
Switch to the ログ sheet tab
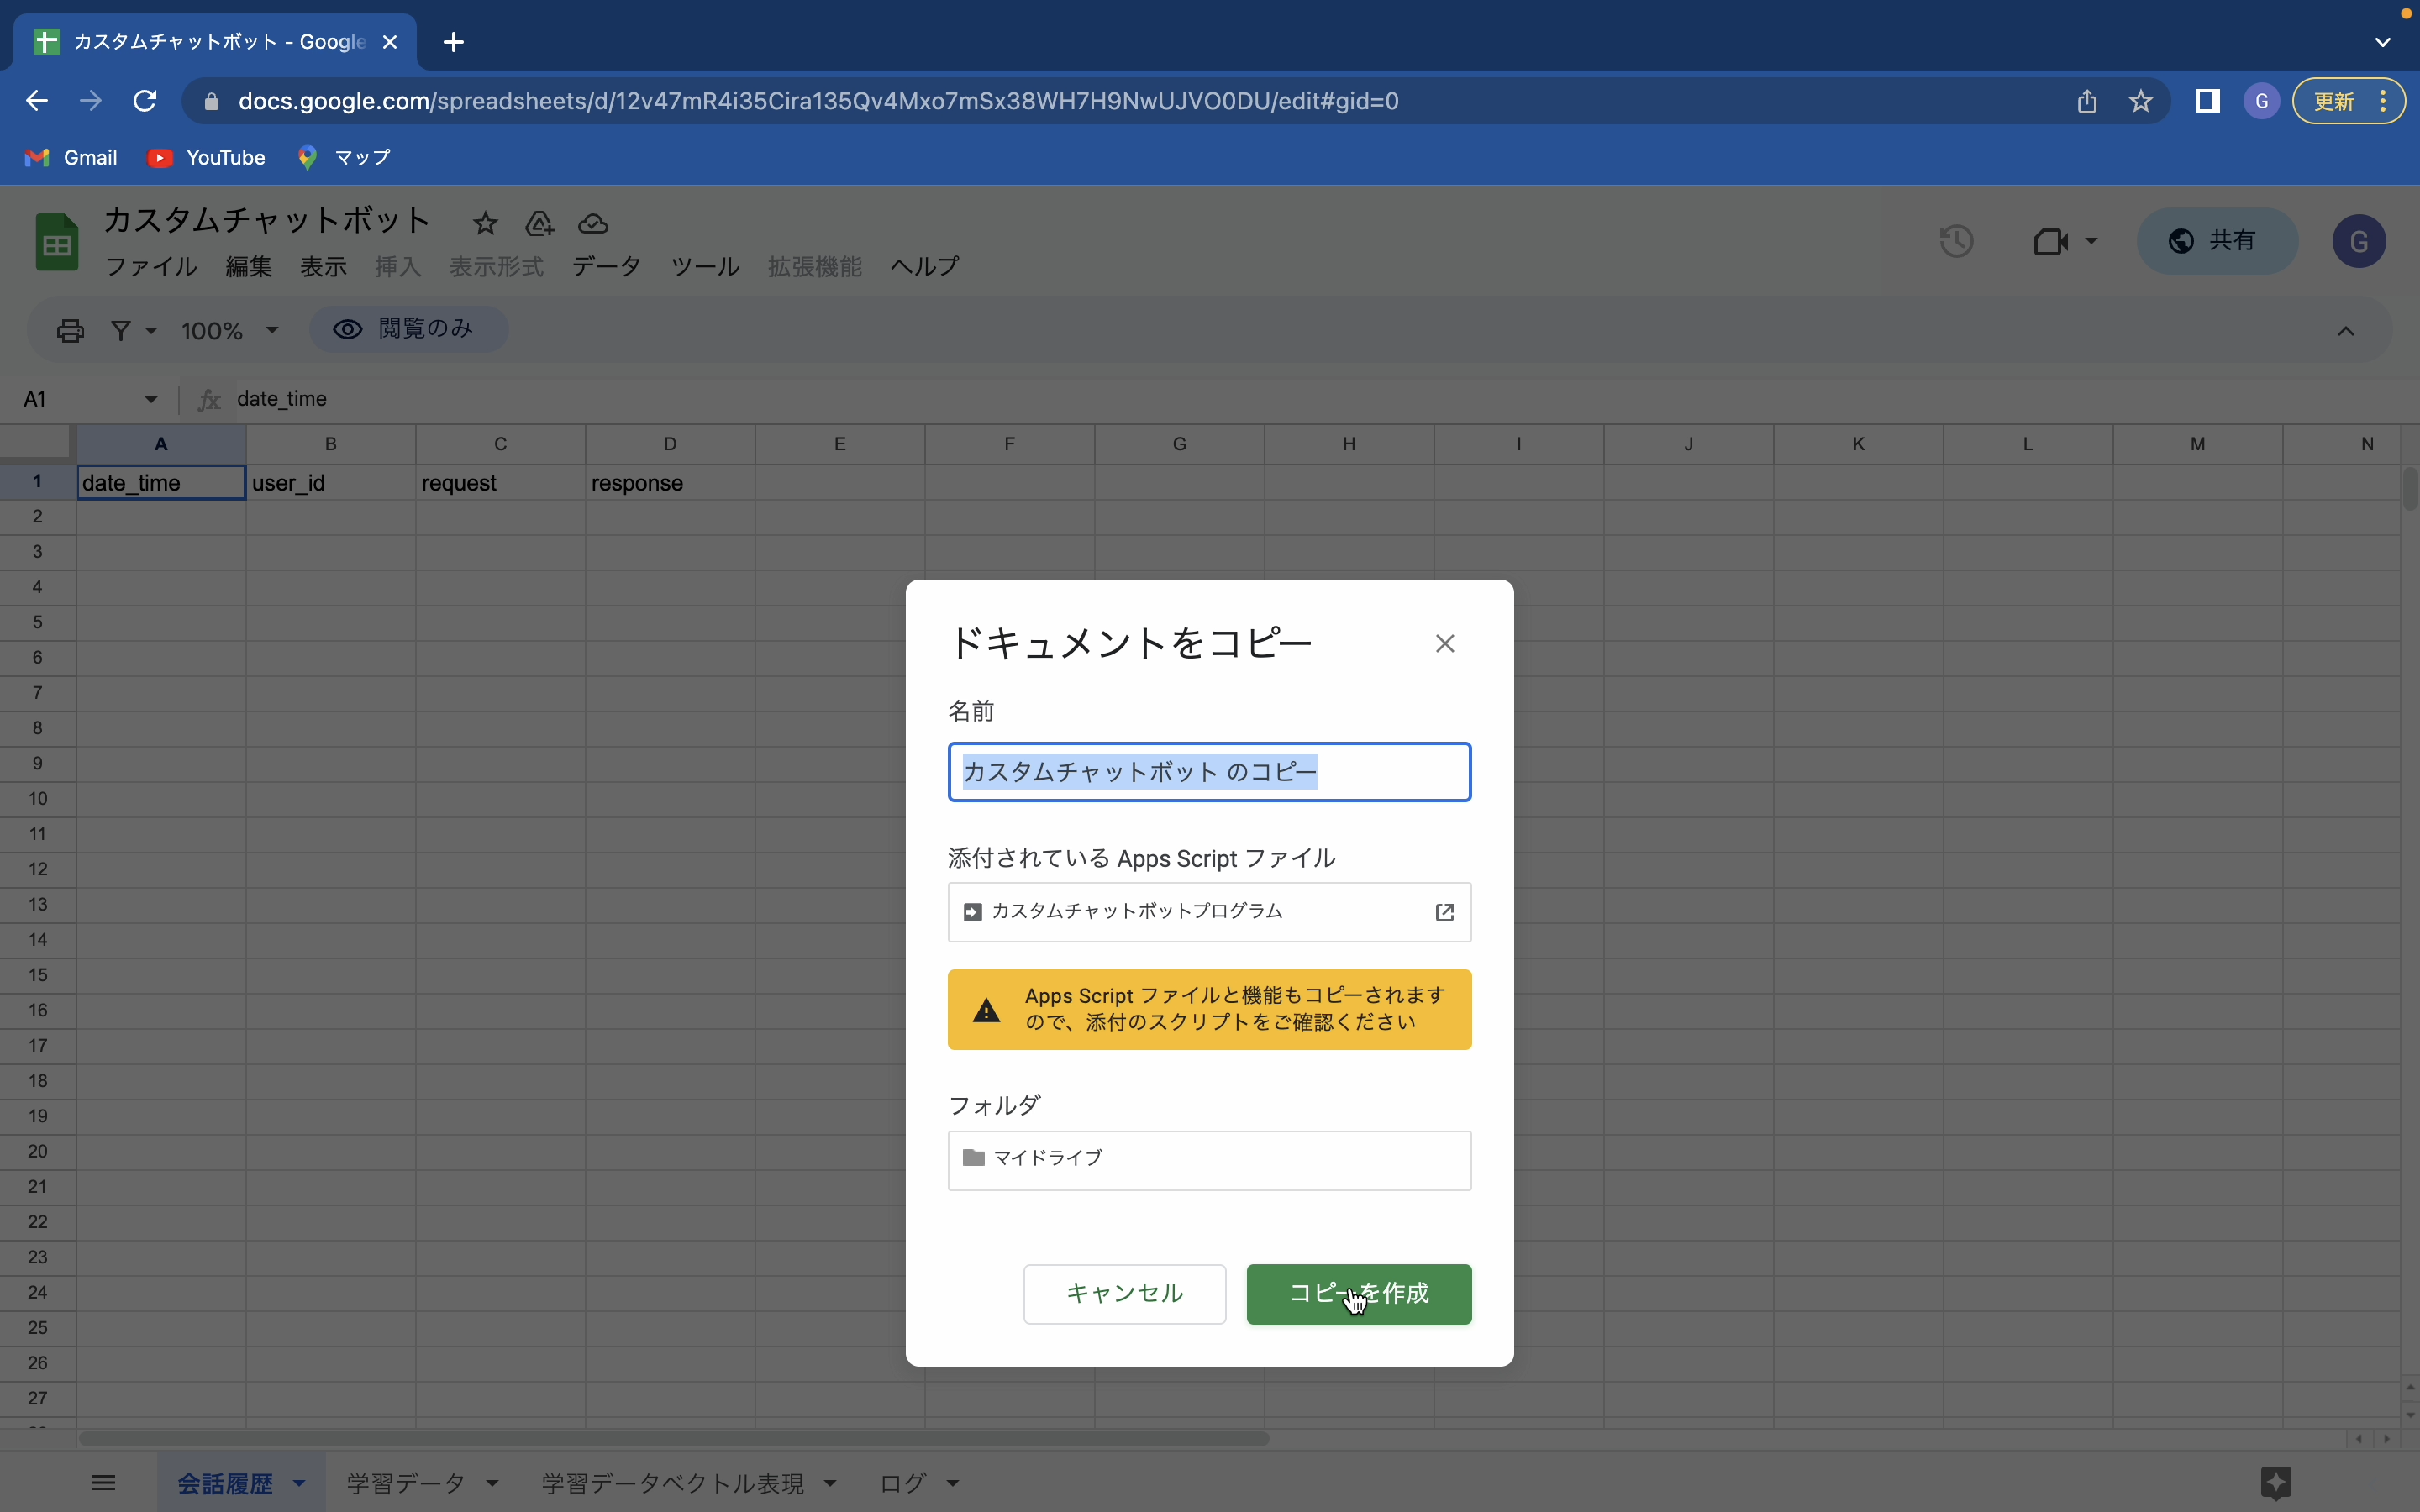pyautogui.click(x=902, y=1483)
